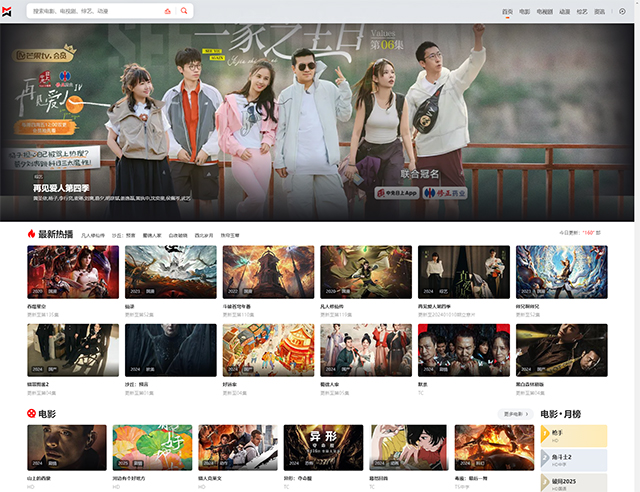Click the 沙丘：预言 hot tag link
This screenshot has width=640, height=492.
point(124,236)
